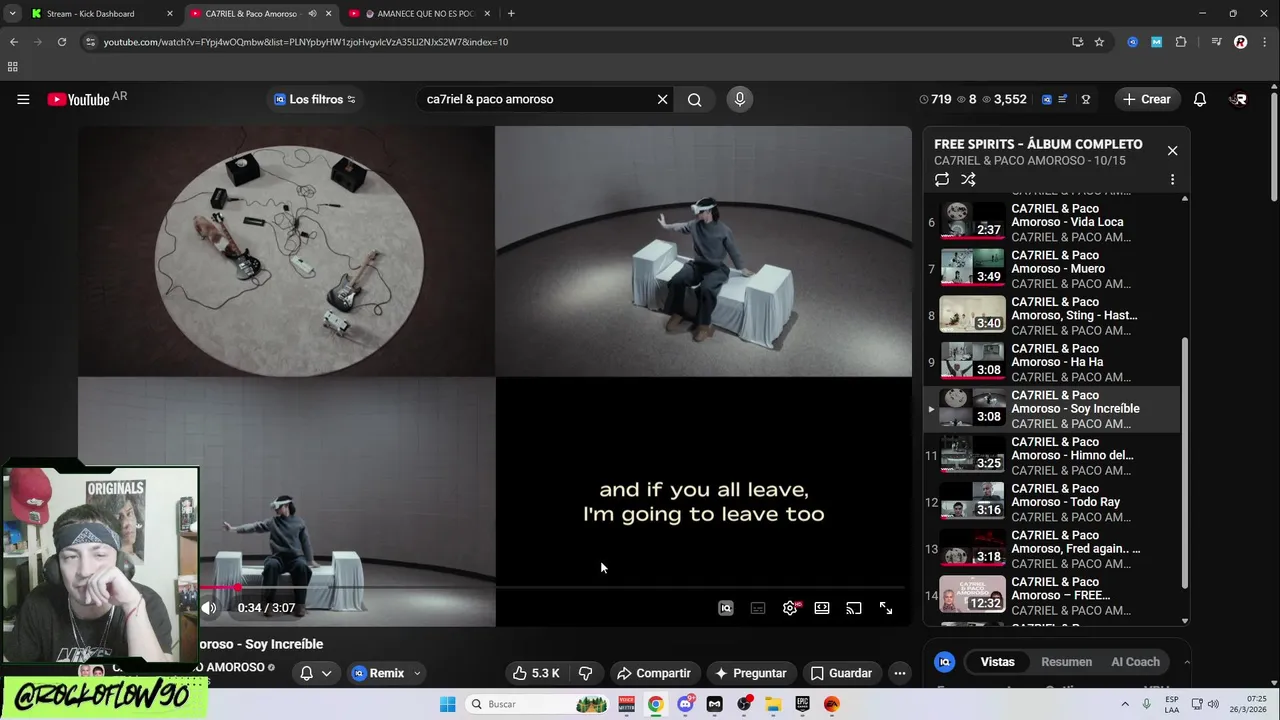Image resolution: width=1280 pixels, height=720 pixels.
Task: Open the AI Coach tab
Action: (x=1136, y=662)
